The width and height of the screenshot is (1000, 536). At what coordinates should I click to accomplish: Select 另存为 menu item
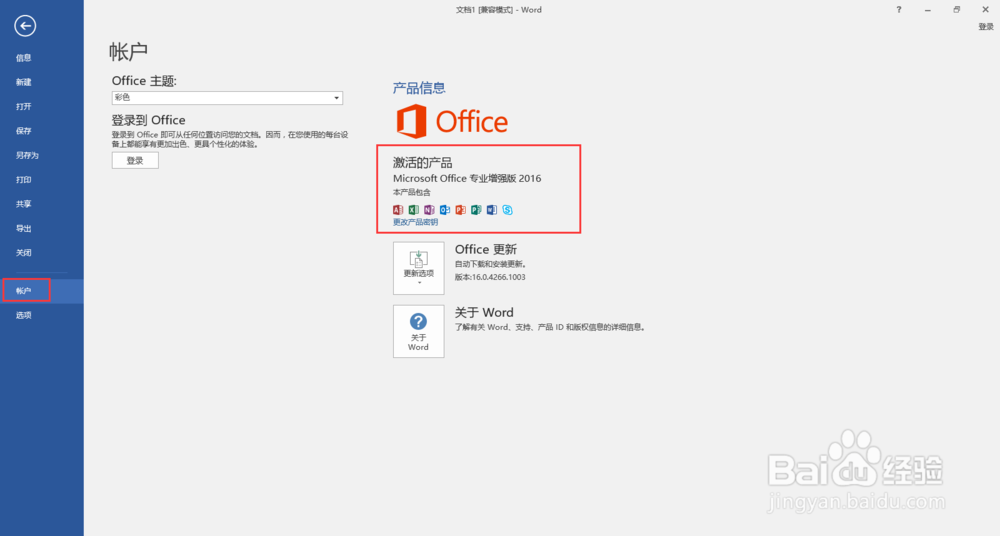pyautogui.click(x=27, y=155)
